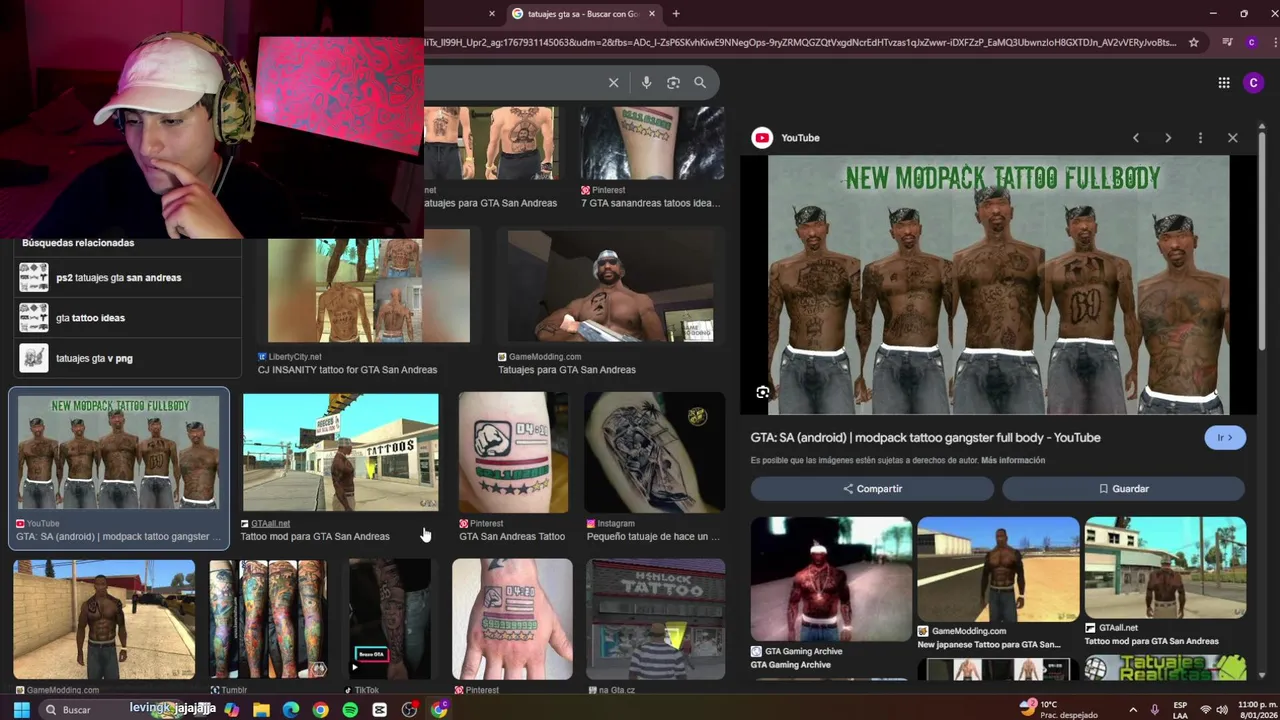Clear the Google search box text
Viewport: 1280px width, 720px height.
[x=613, y=83]
